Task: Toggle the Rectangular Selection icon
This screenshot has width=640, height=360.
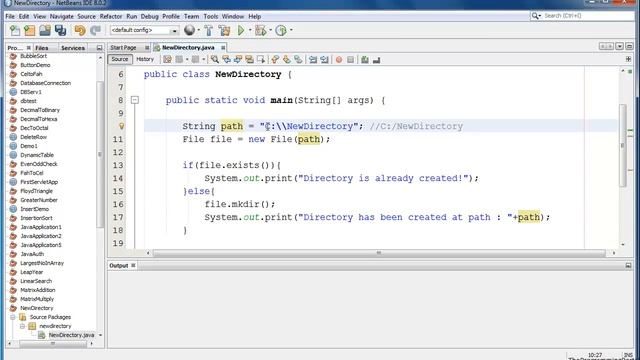Action: (260, 60)
